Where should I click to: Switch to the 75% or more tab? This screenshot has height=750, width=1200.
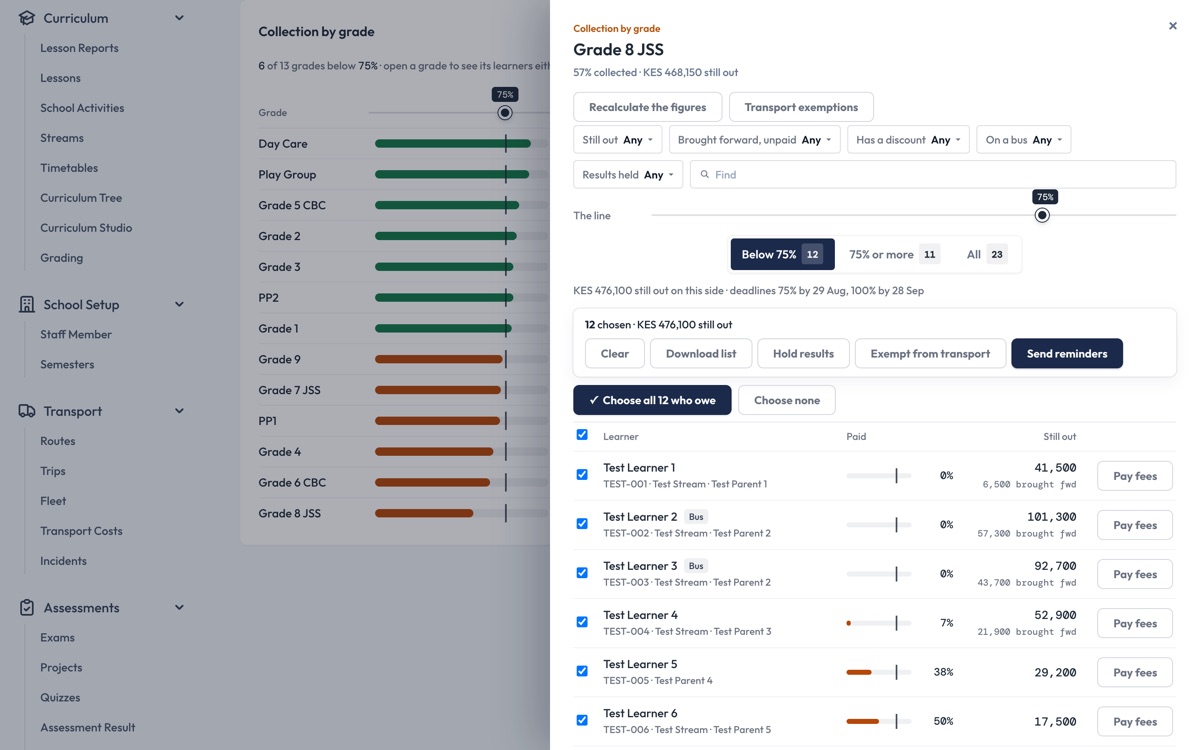pyautogui.click(x=894, y=254)
